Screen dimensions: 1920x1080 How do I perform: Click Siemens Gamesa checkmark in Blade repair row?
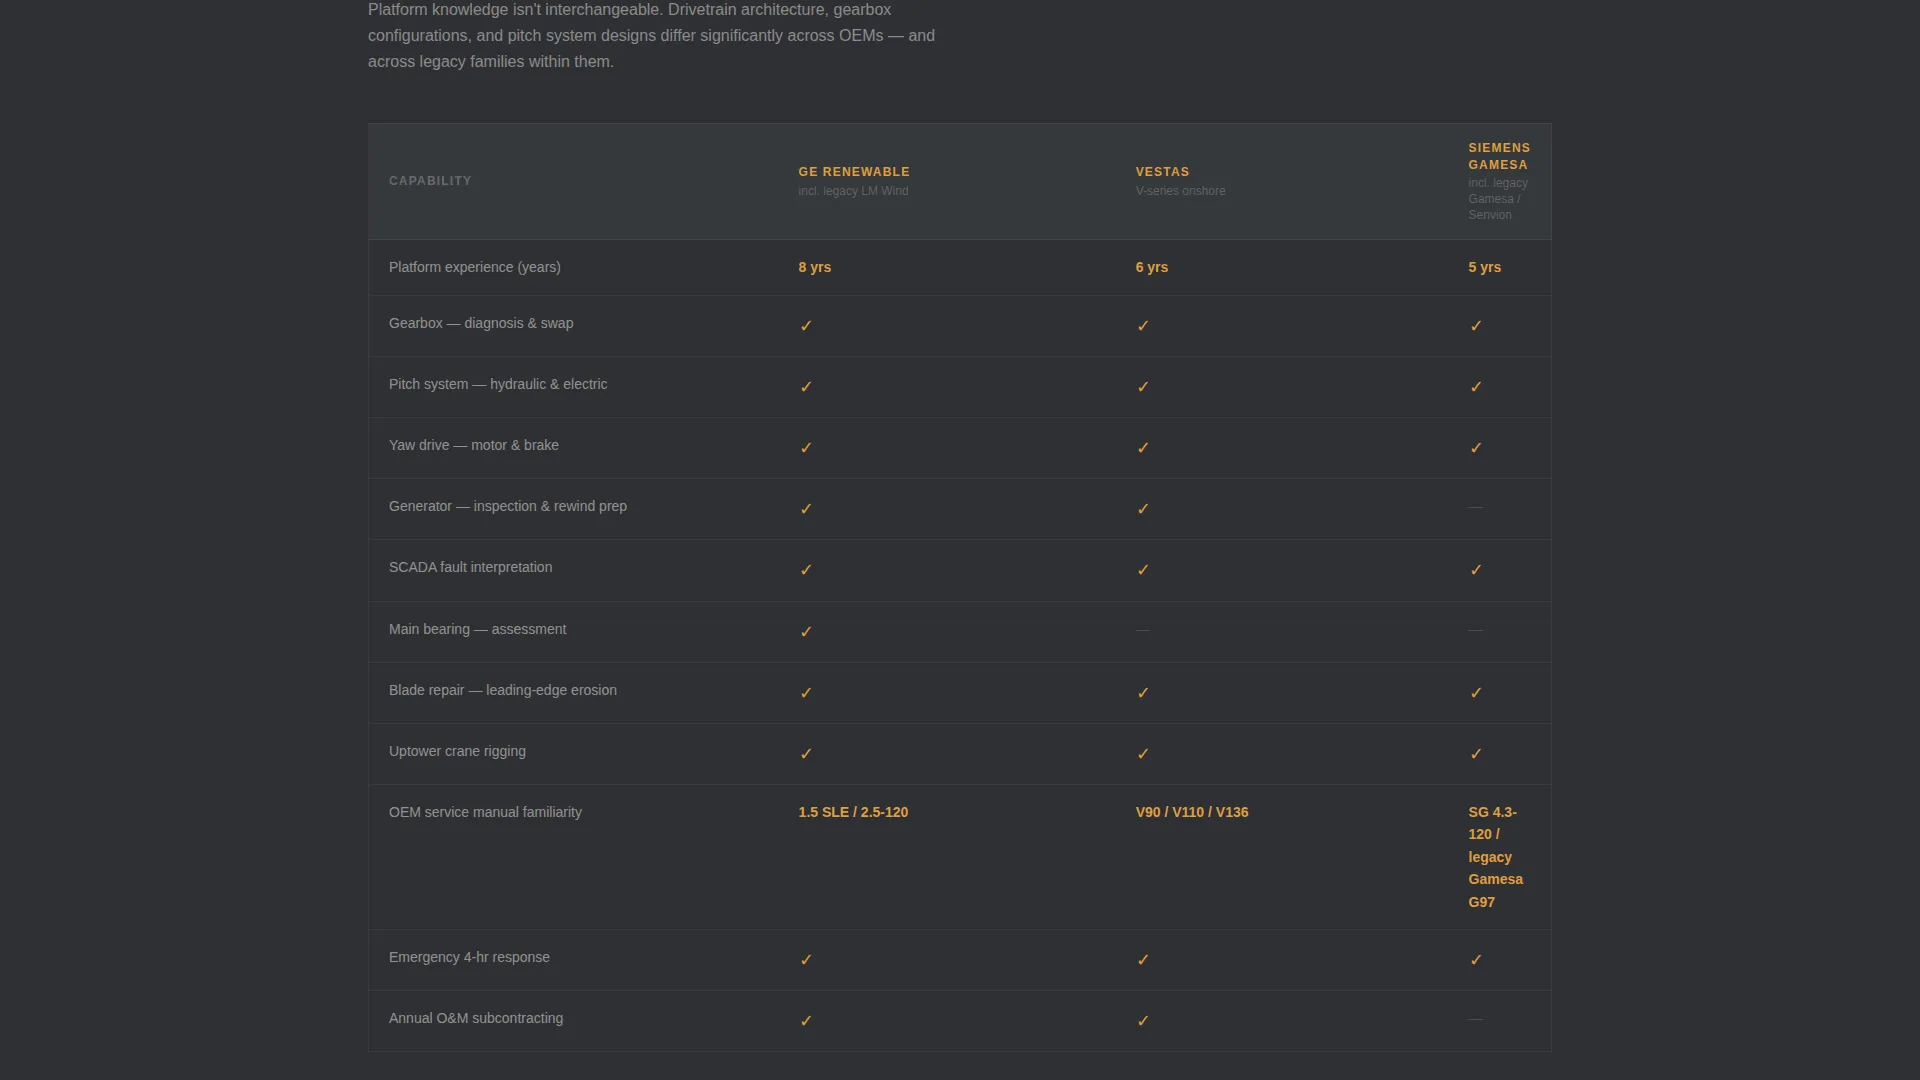(x=1476, y=693)
